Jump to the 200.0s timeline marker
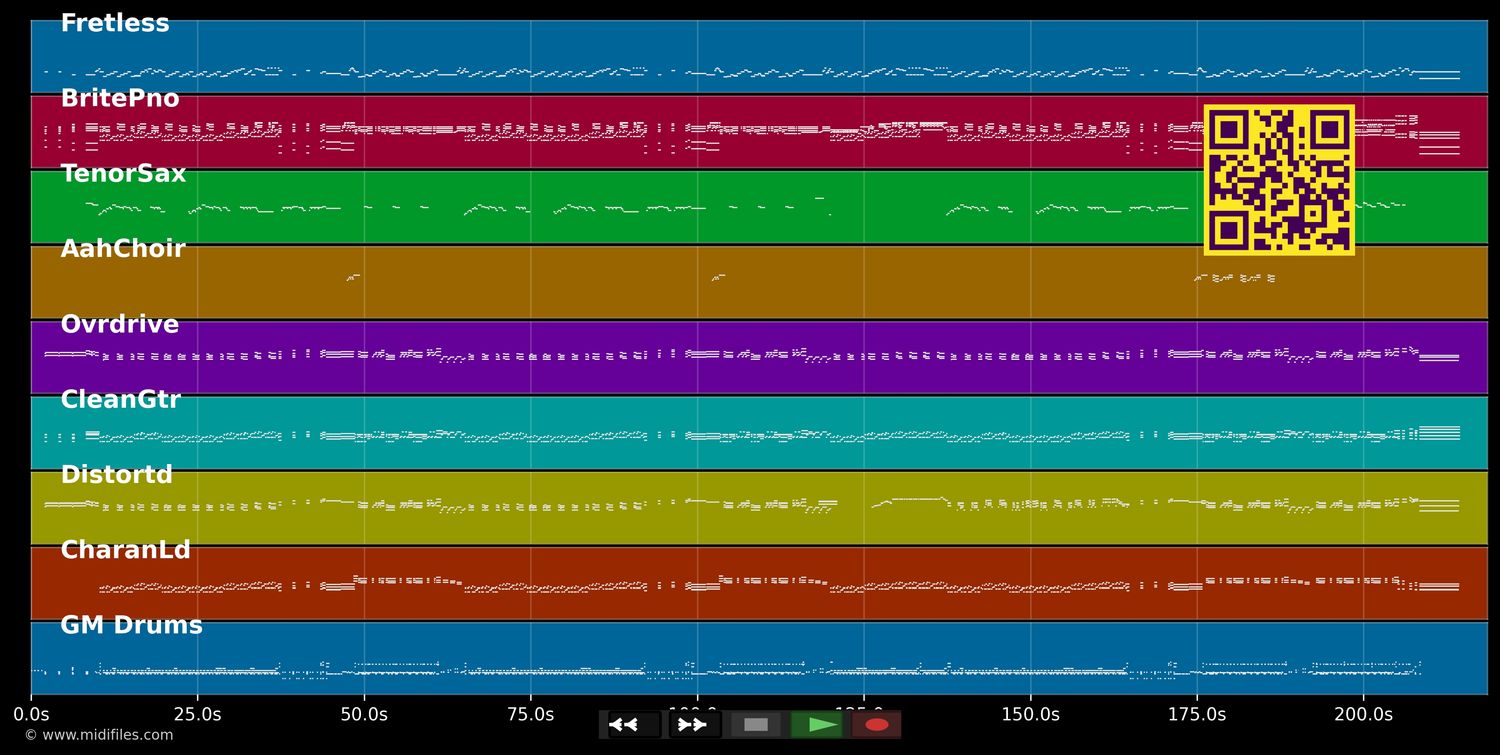The image size is (1500, 755). click(x=1363, y=715)
